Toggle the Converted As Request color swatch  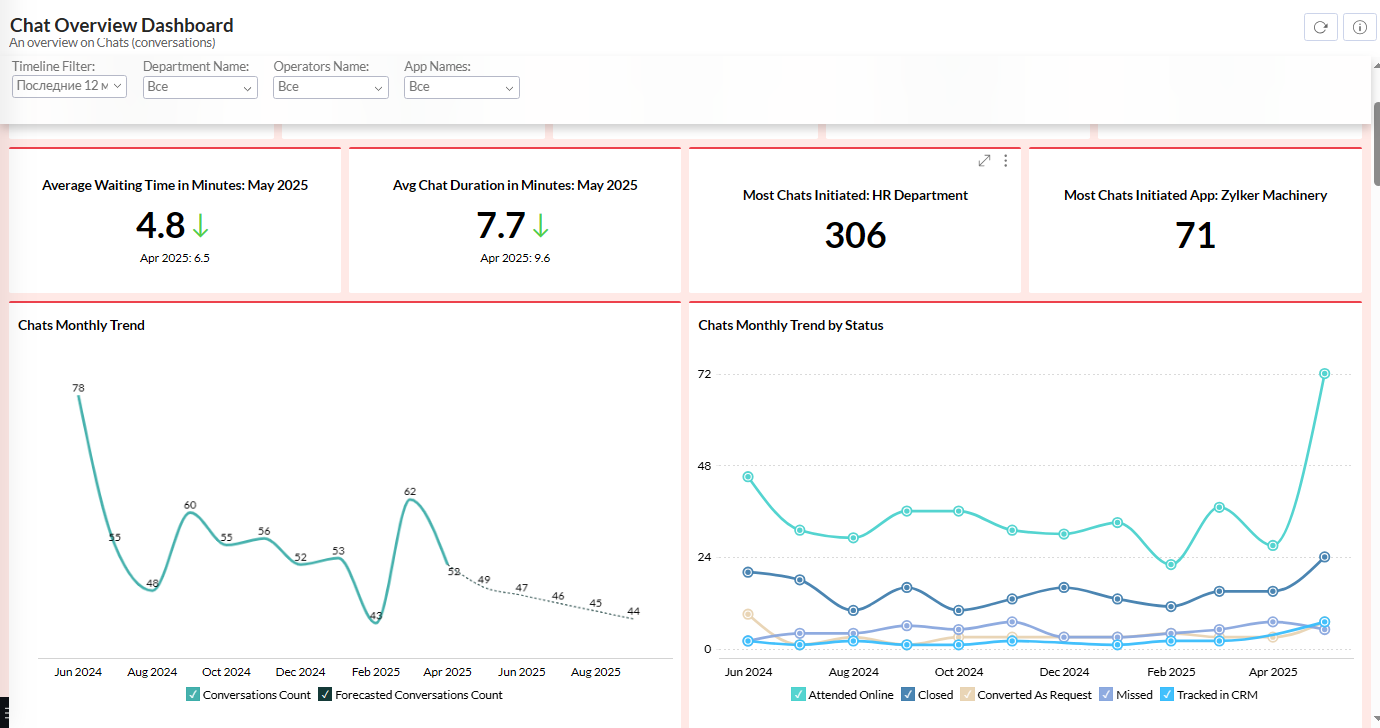967,695
